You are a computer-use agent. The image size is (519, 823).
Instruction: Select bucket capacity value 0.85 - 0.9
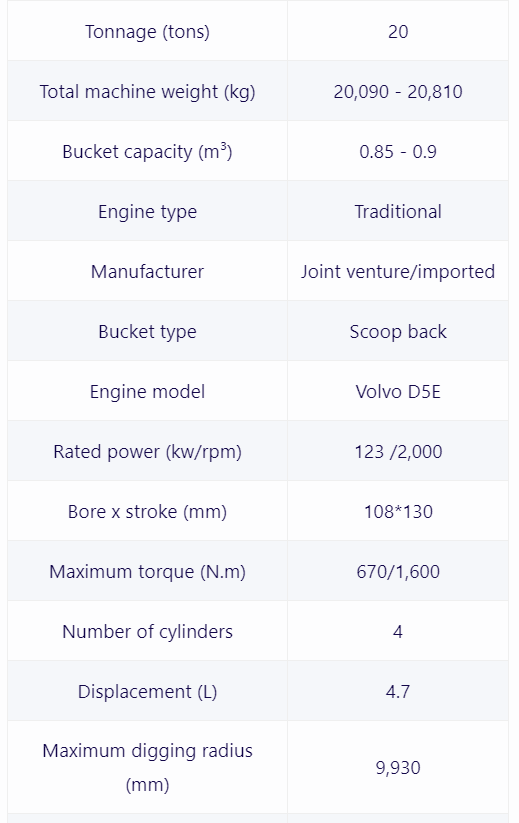pos(398,152)
